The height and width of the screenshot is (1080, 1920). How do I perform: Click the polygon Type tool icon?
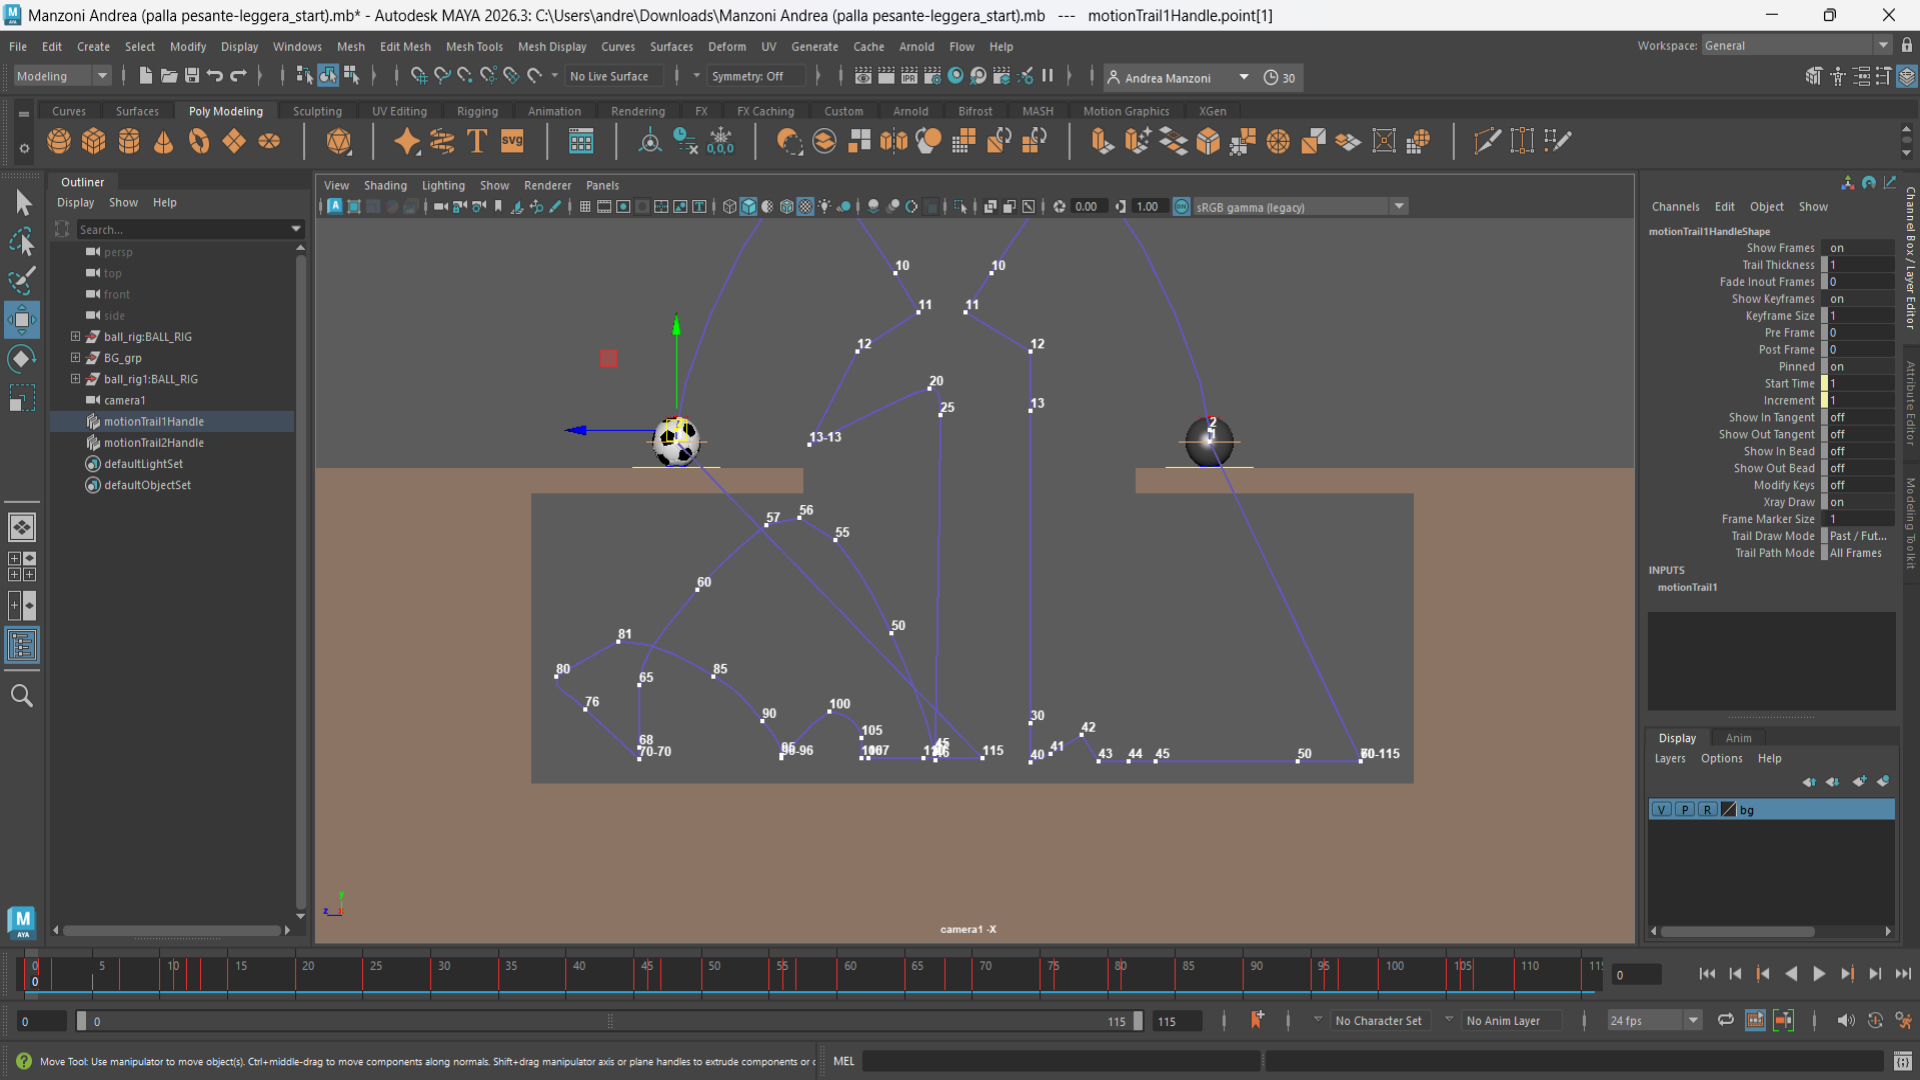pos(477,142)
